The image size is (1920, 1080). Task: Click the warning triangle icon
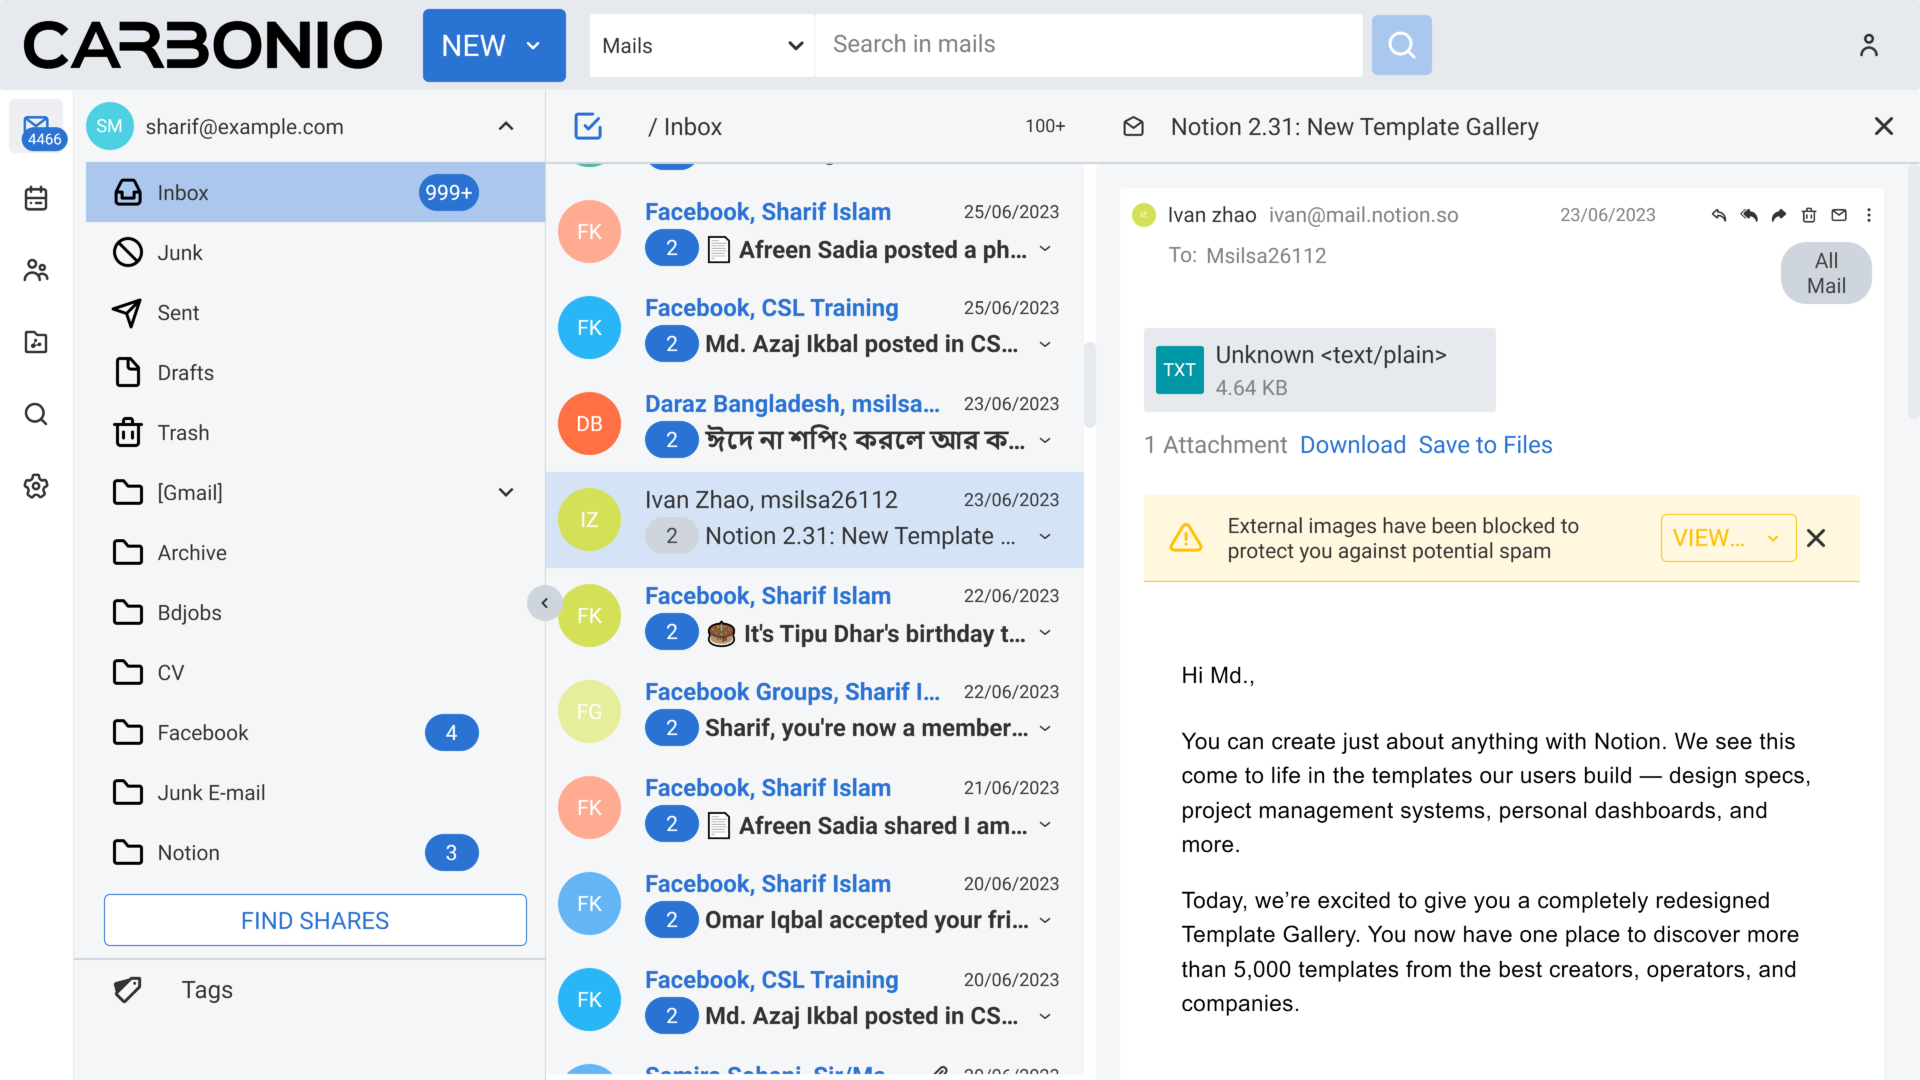tap(1186, 538)
